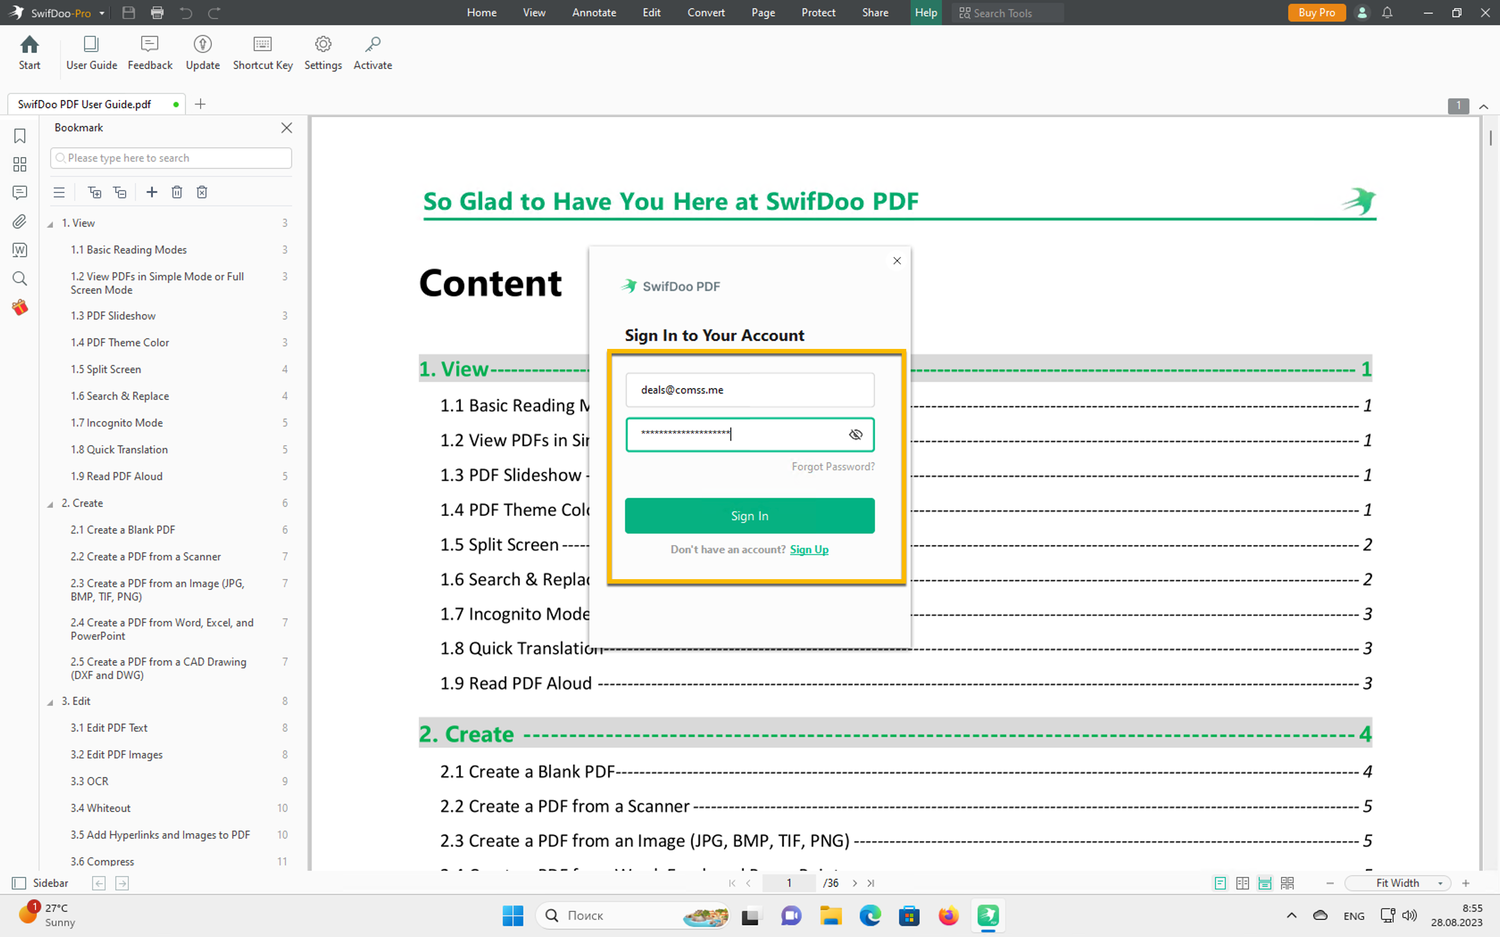The height and width of the screenshot is (937, 1500).
Task: Delete the selected bookmark with the trash icon
Action: tap(177, 192)
